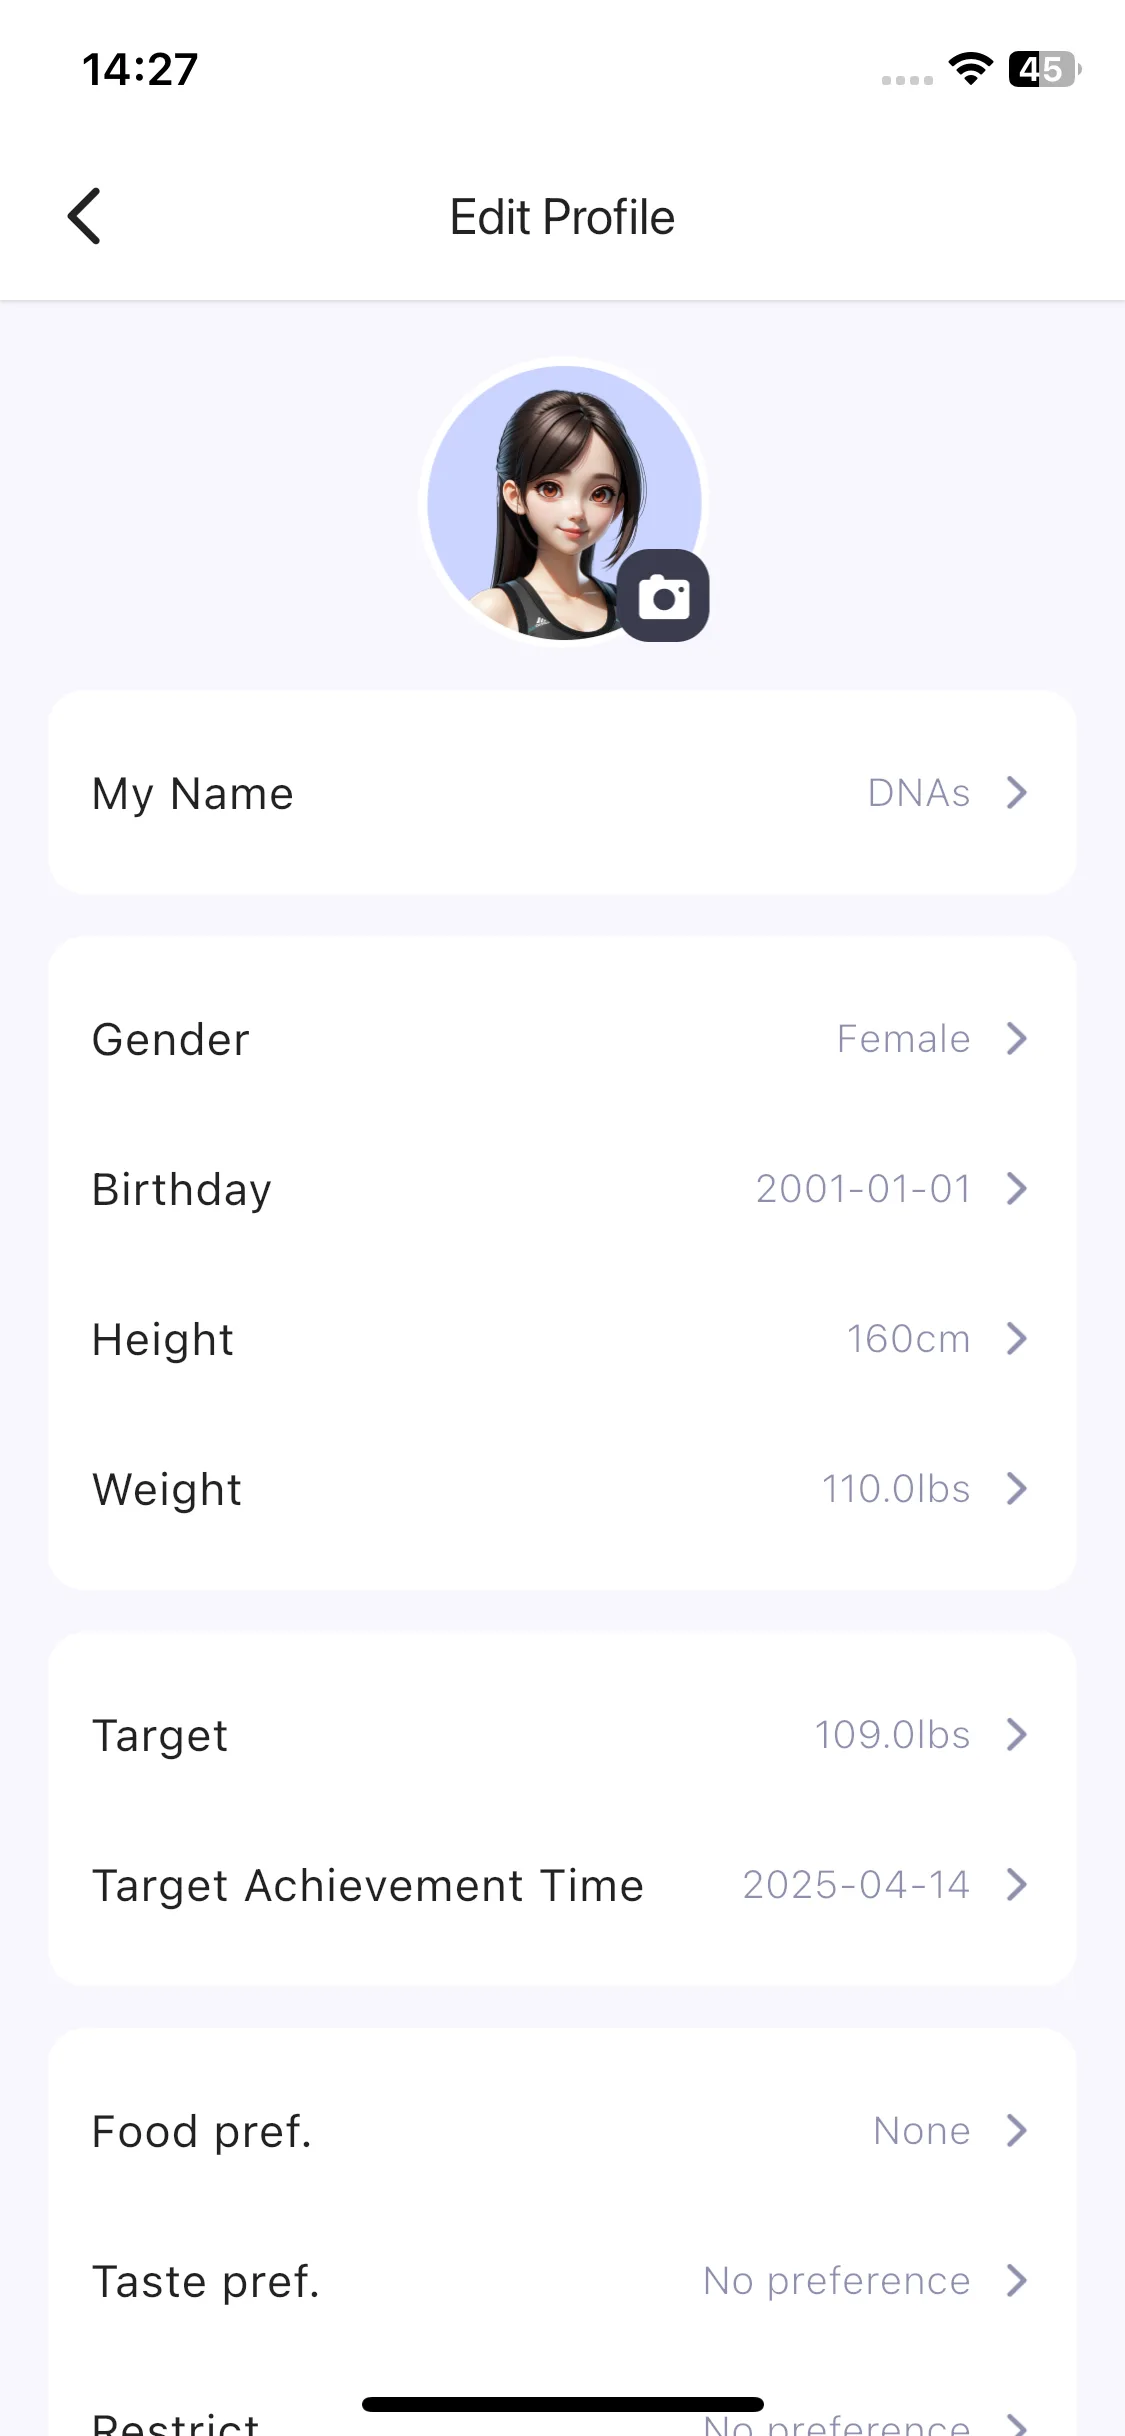The width and height of the screenshot is (1125, 2436).
Task: Open the Birthday chevron arrow
Action: click(1017, 1188)
